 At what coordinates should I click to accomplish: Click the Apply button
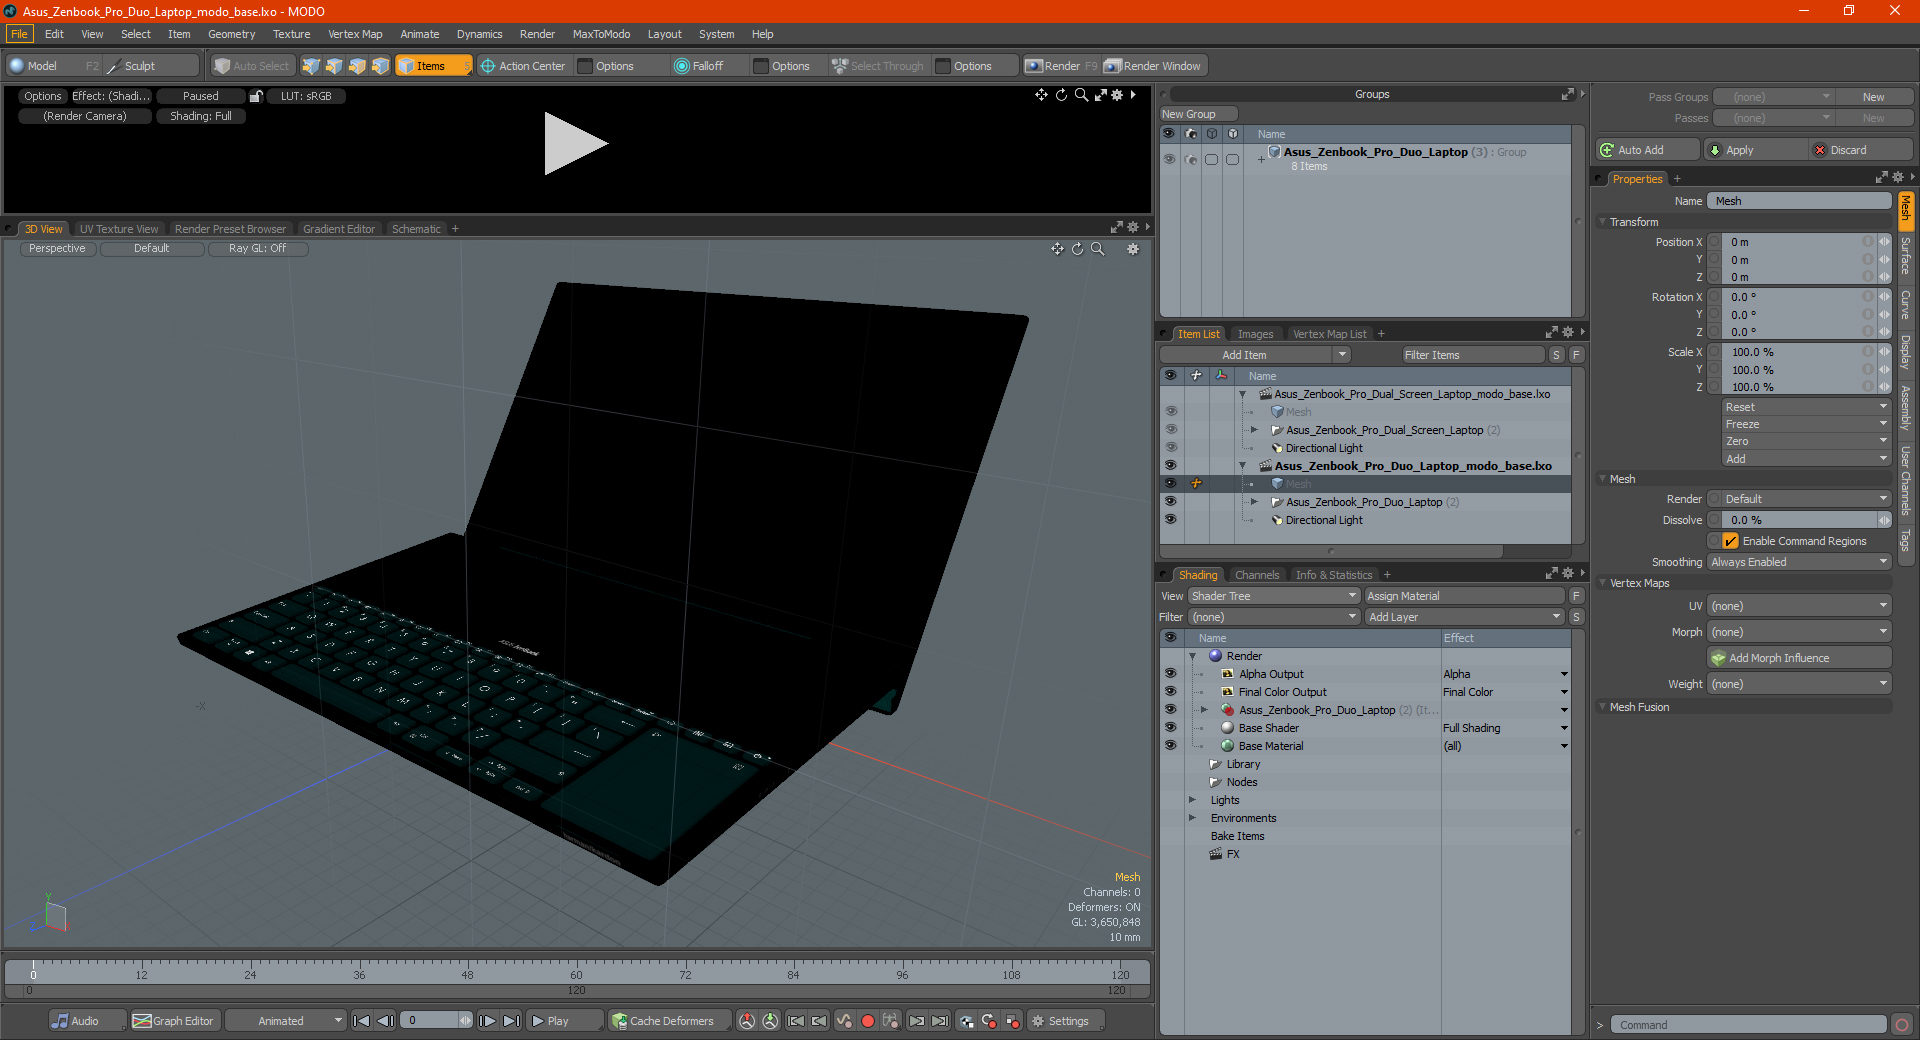pos(1754,150)
